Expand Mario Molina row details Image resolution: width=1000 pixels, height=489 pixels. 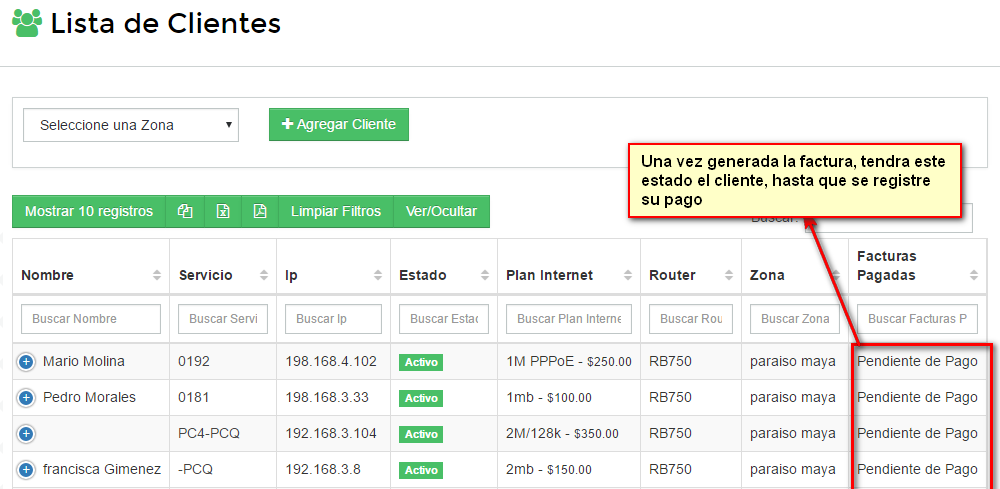(x=26, y=362)
